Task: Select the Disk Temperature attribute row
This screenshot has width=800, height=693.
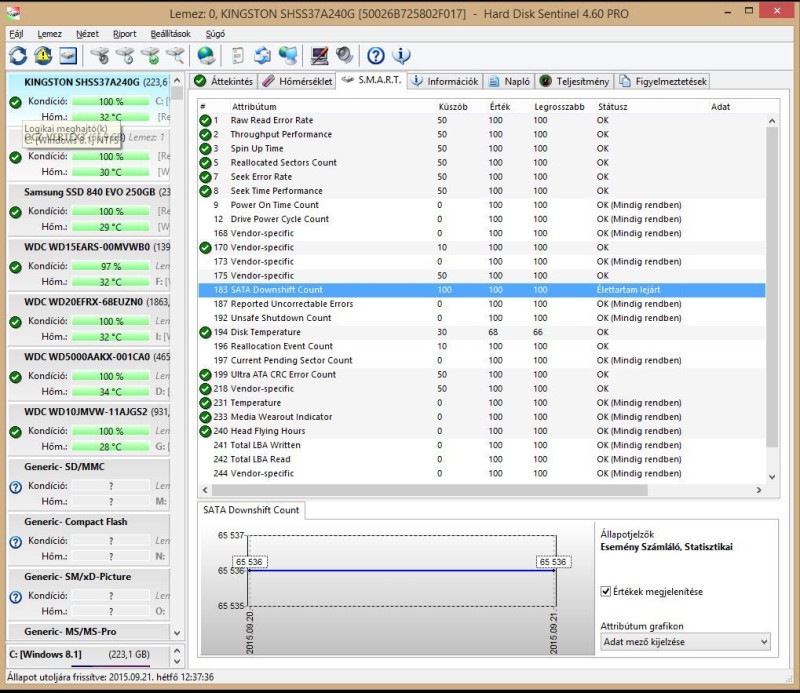Action: [265, 332]
